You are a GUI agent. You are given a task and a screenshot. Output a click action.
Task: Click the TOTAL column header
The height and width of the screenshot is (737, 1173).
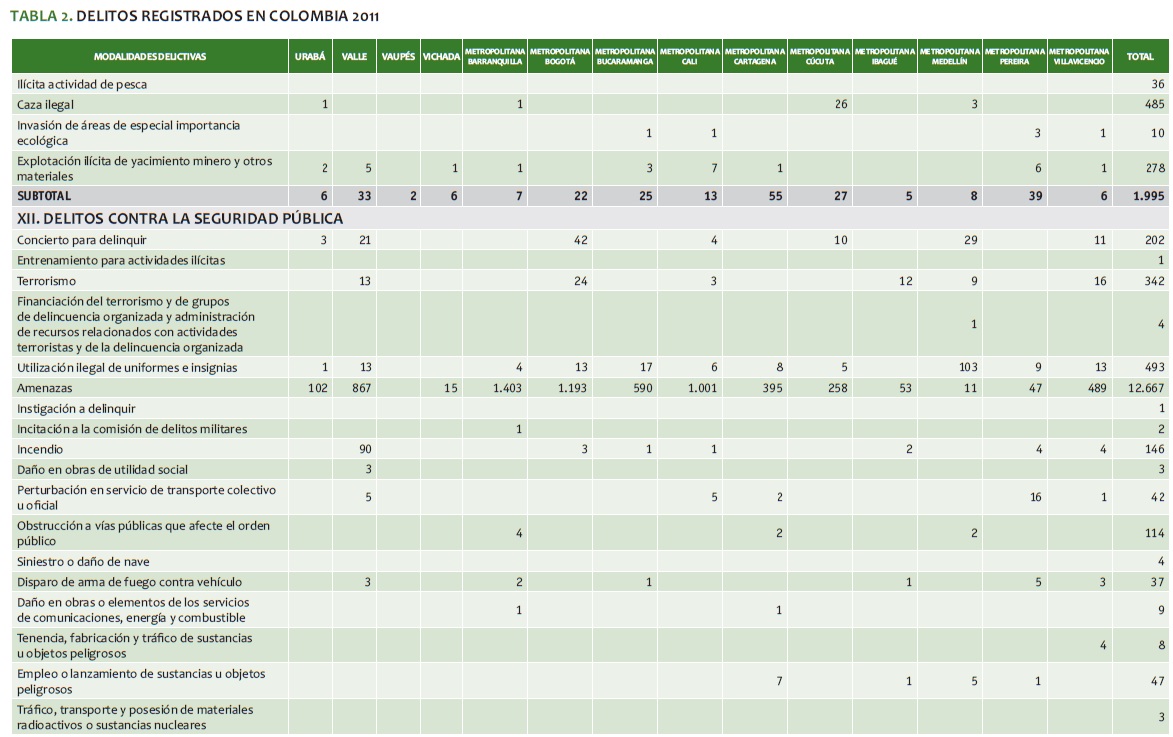1140,57
